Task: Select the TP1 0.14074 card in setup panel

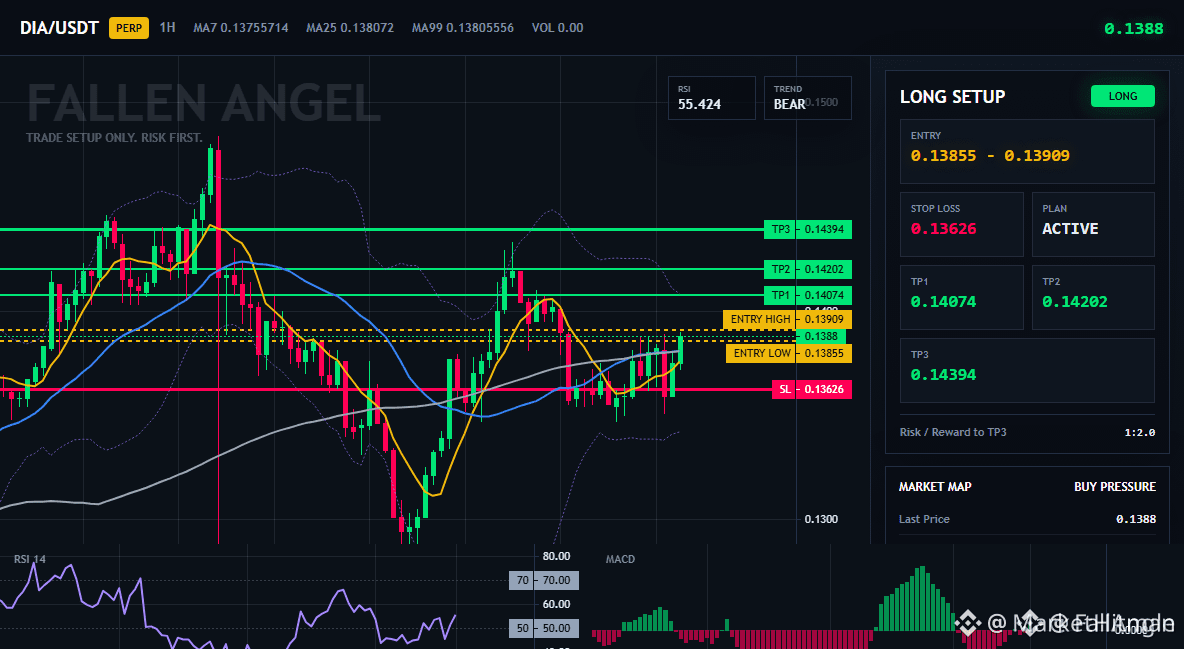Action: [x=961, y=297]
